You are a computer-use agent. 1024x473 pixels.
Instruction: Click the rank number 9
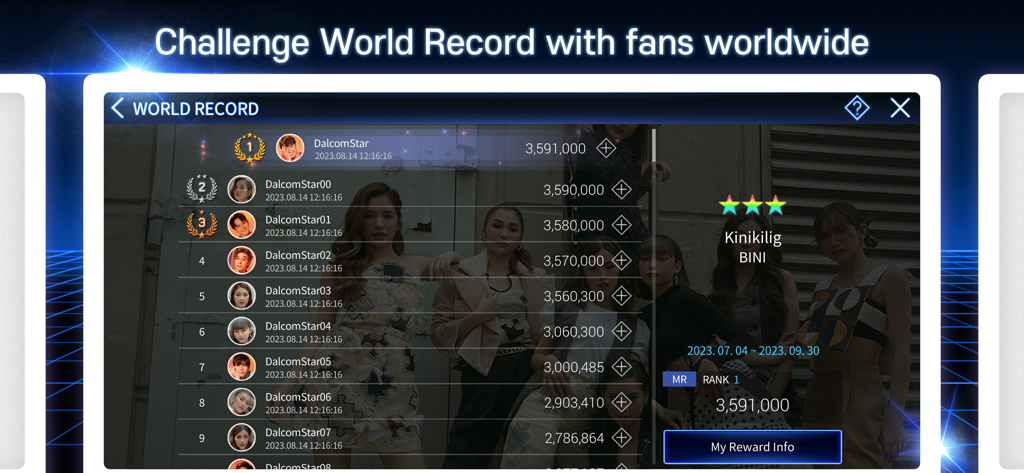pyautogui.click(x=202, y=438)
